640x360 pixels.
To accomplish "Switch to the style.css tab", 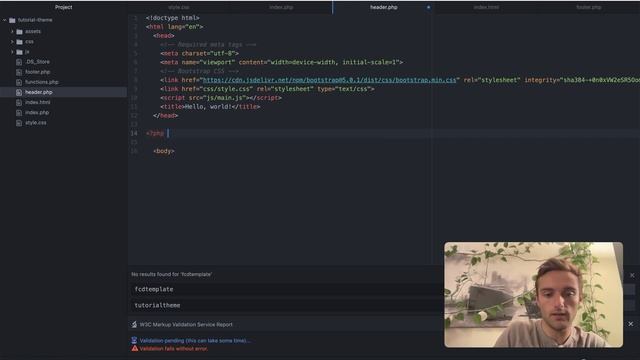I will [x=179, y=7].
